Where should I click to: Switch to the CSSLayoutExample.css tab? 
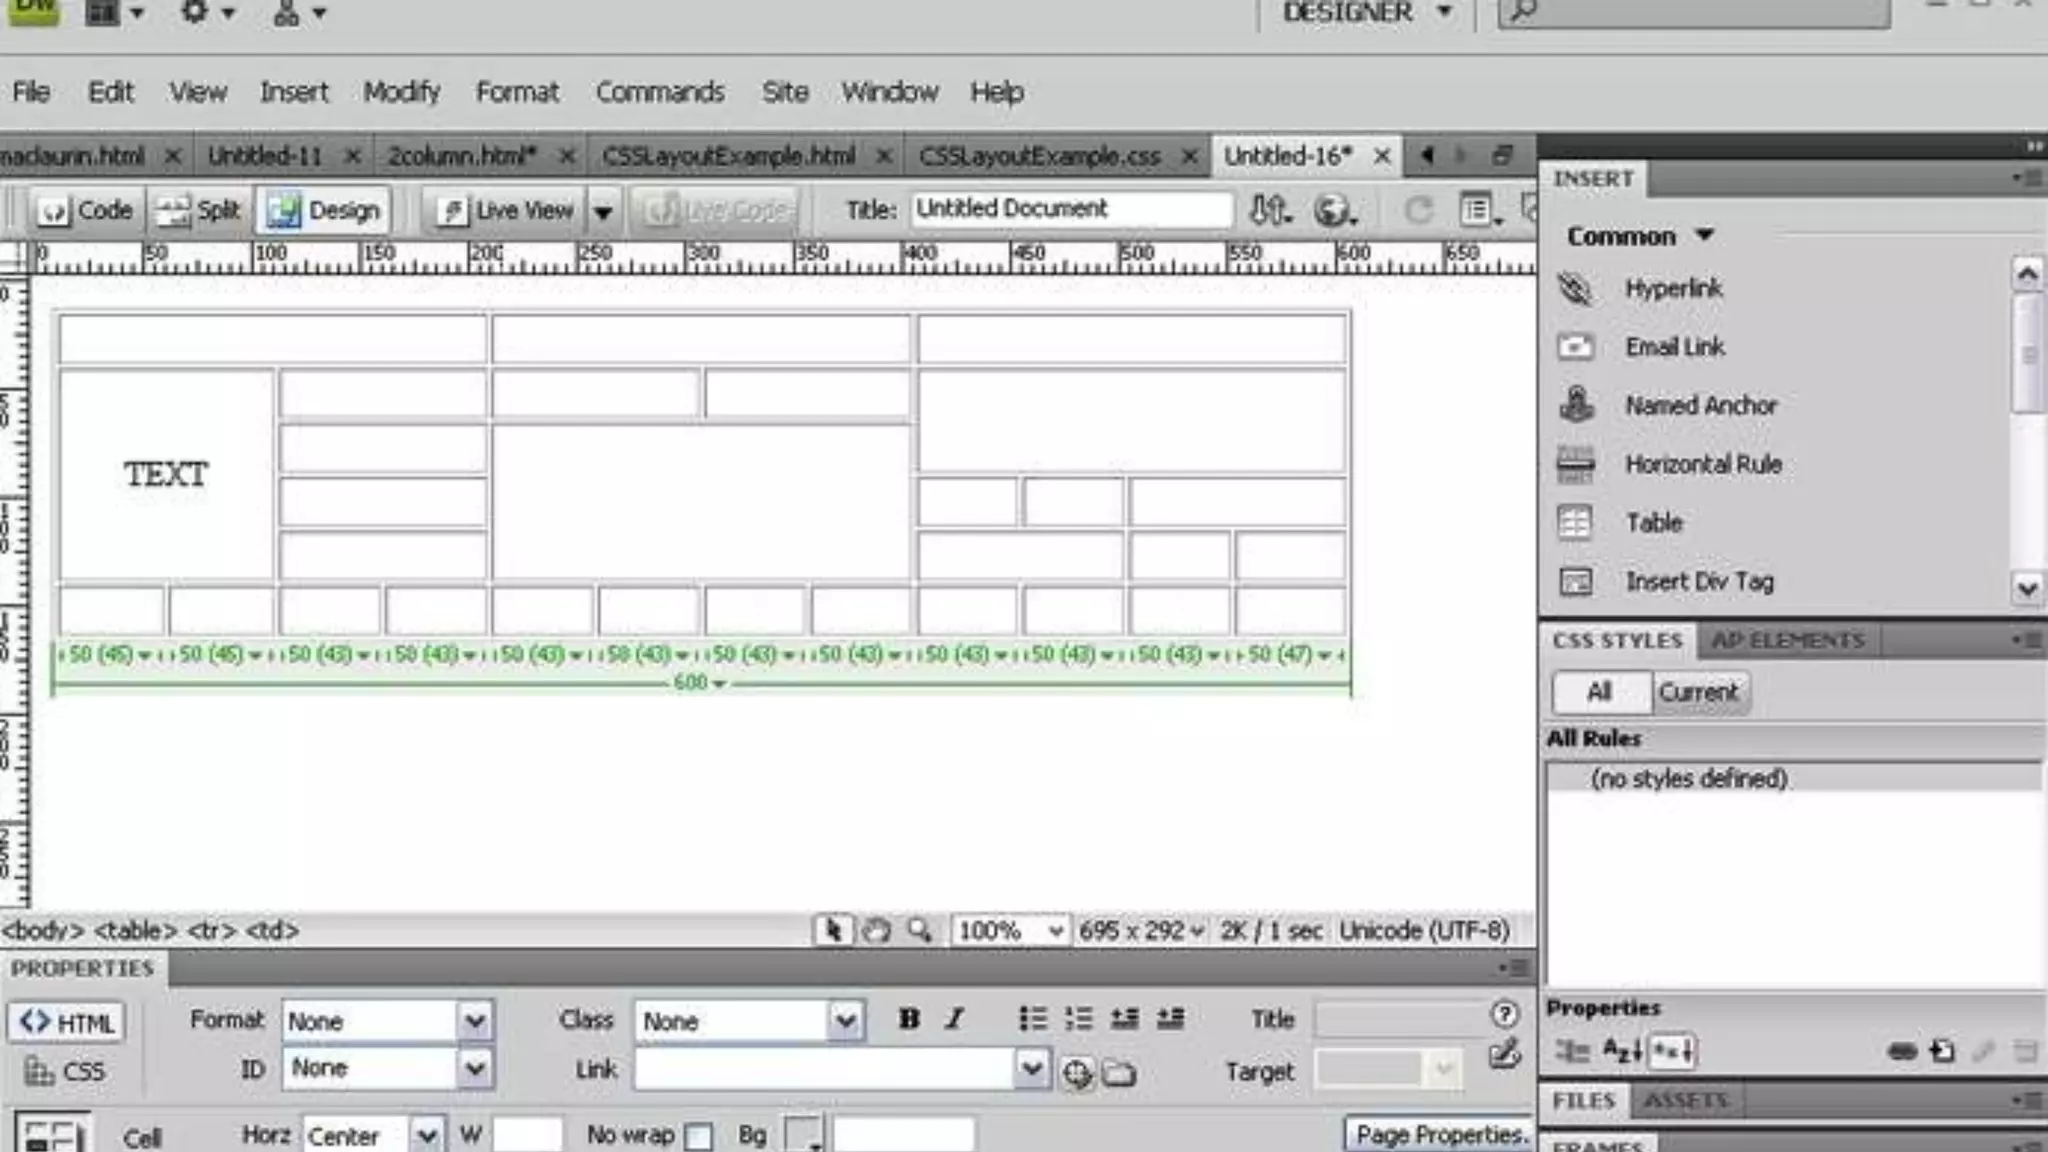click(1039, 156)
